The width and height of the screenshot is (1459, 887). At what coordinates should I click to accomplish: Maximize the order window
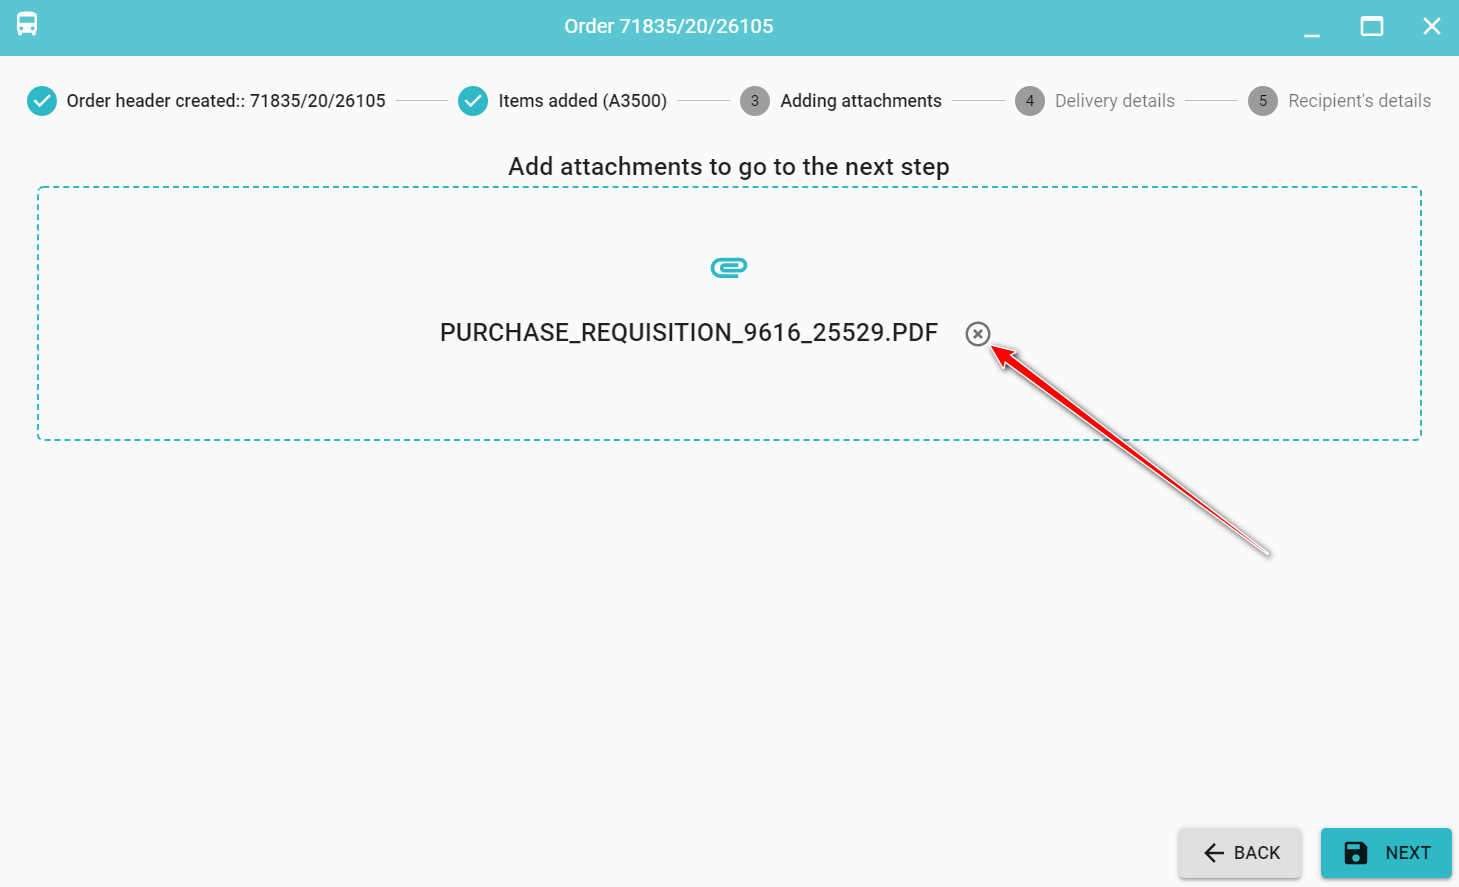click(x=1372, y=26)
